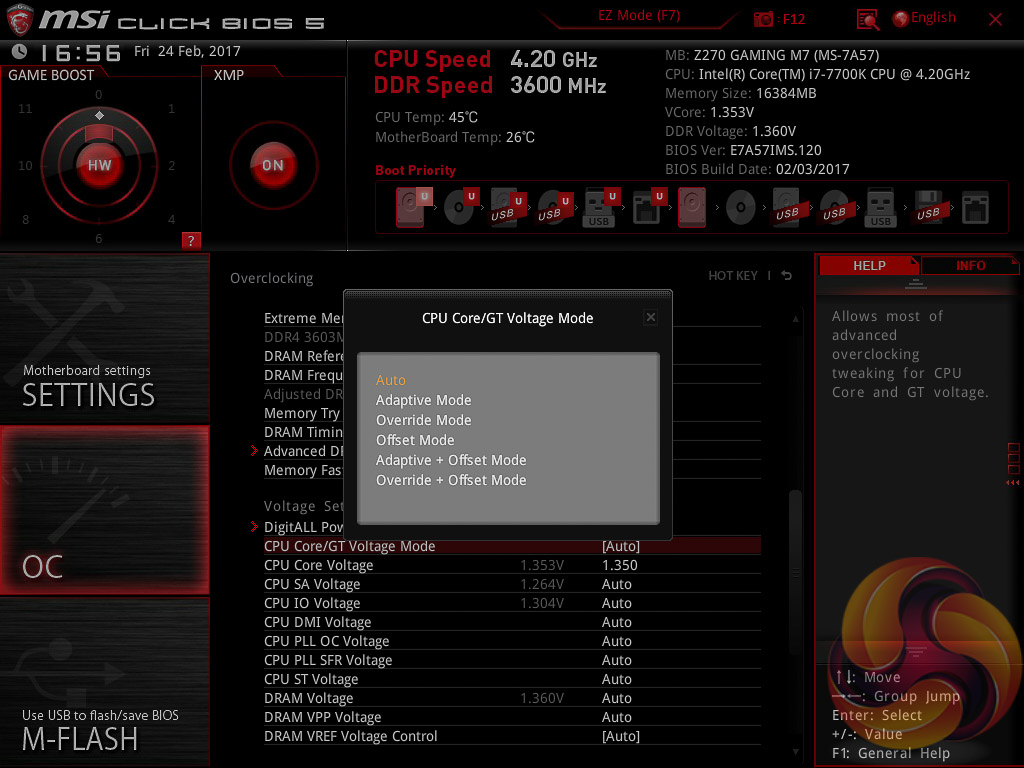Click DRAM Voltage Auto value
This screenshot has width=1024, height=768.
pos(616,698)
